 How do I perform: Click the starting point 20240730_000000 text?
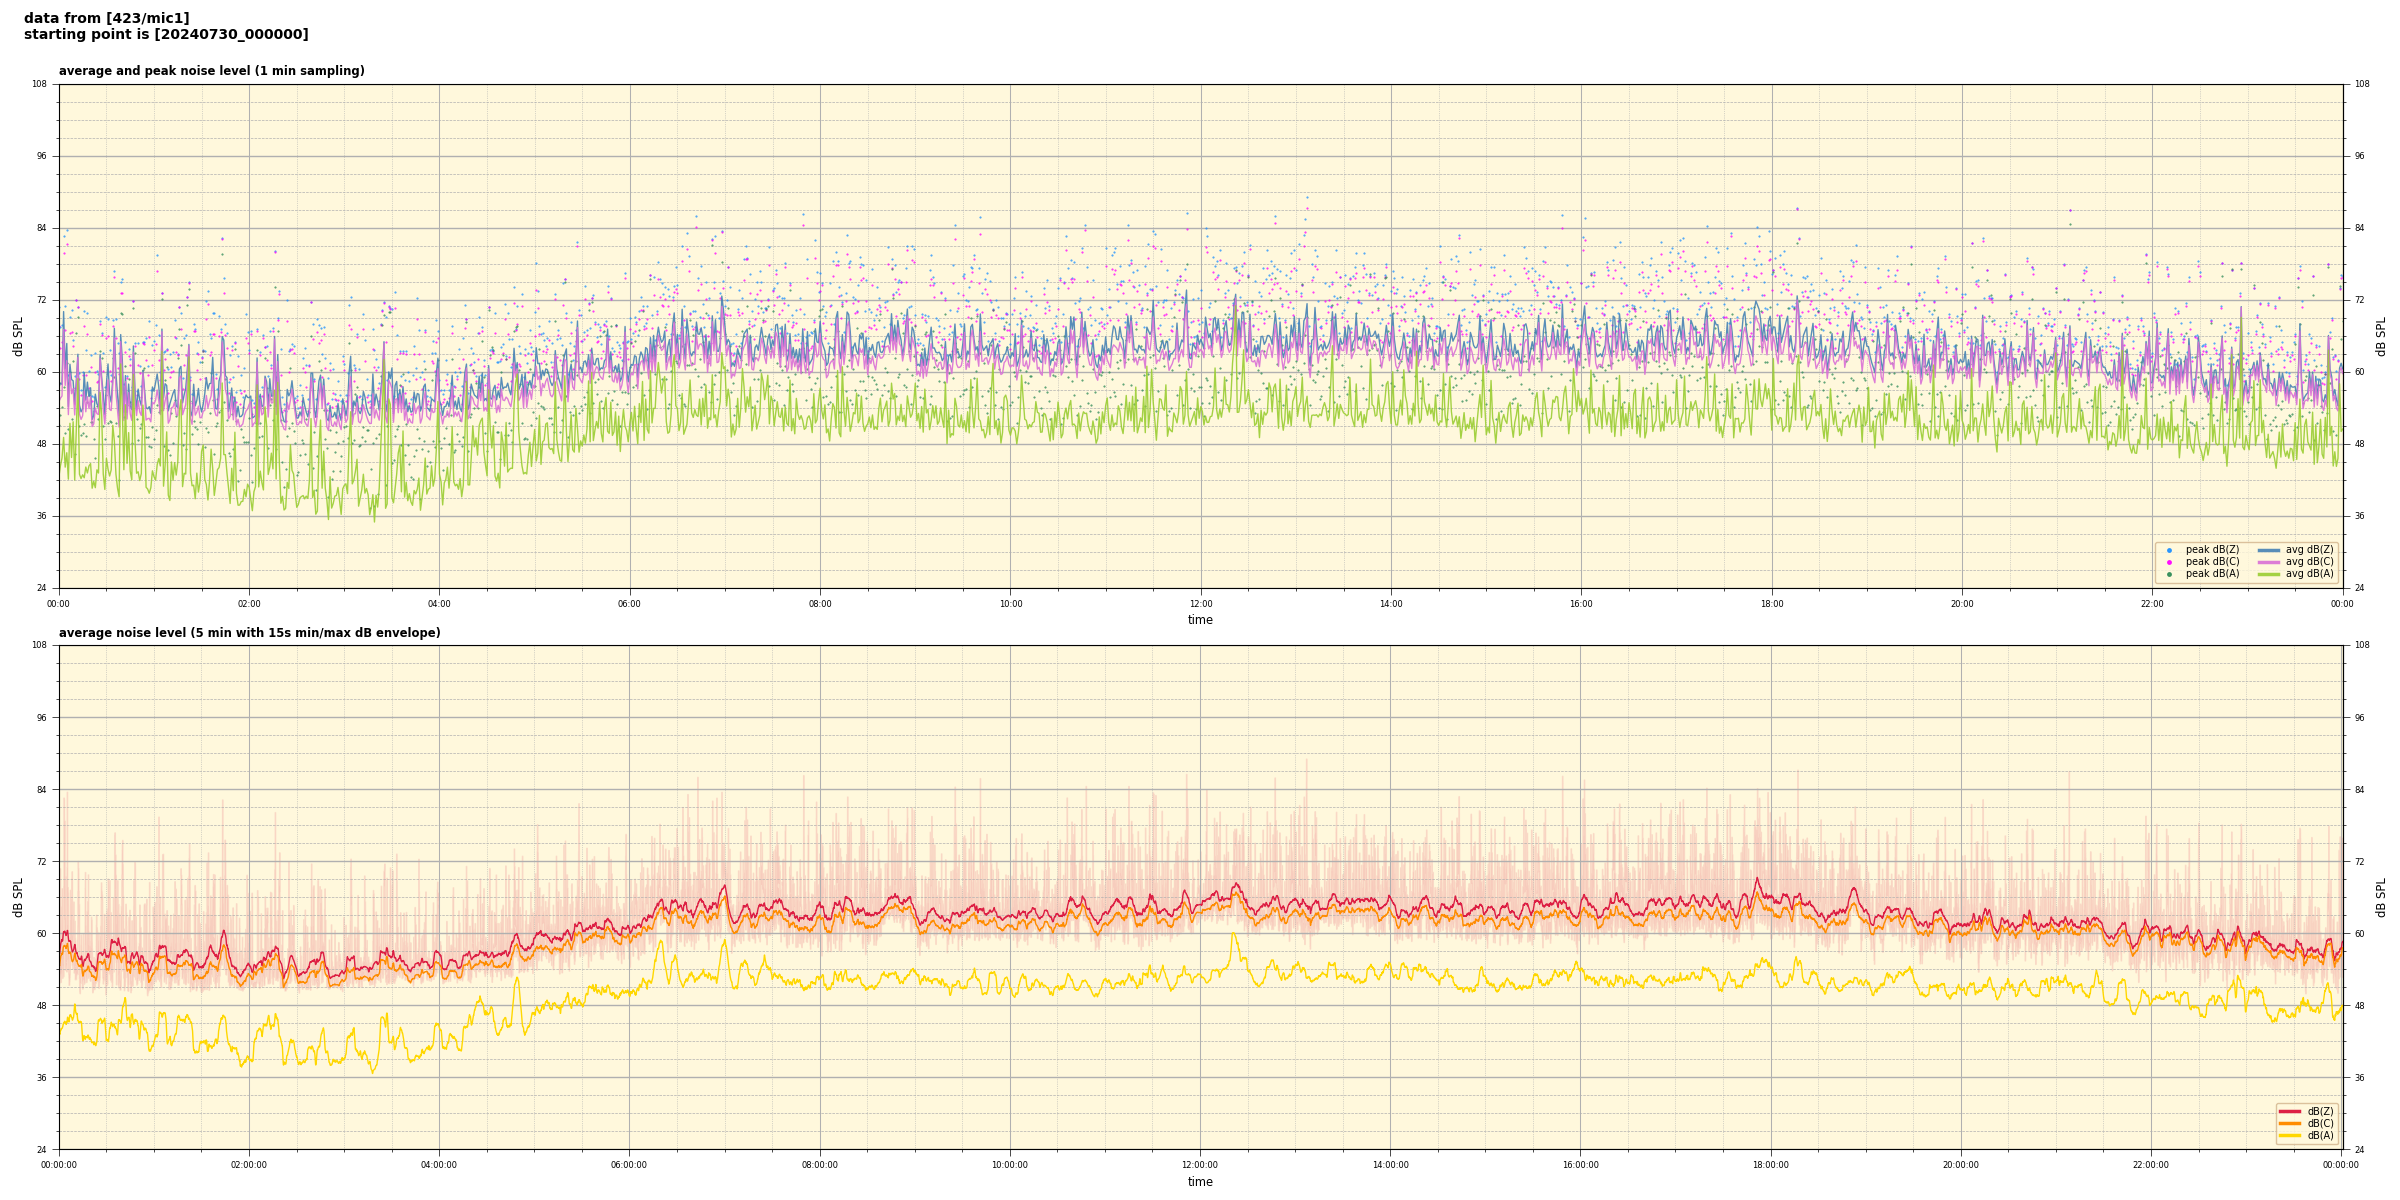(x=166, y=35)
